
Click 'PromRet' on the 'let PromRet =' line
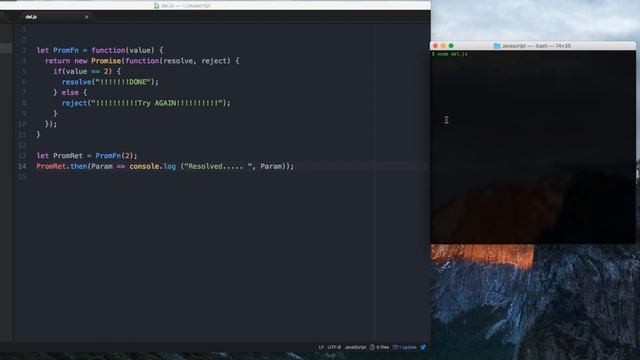(68, 156)
